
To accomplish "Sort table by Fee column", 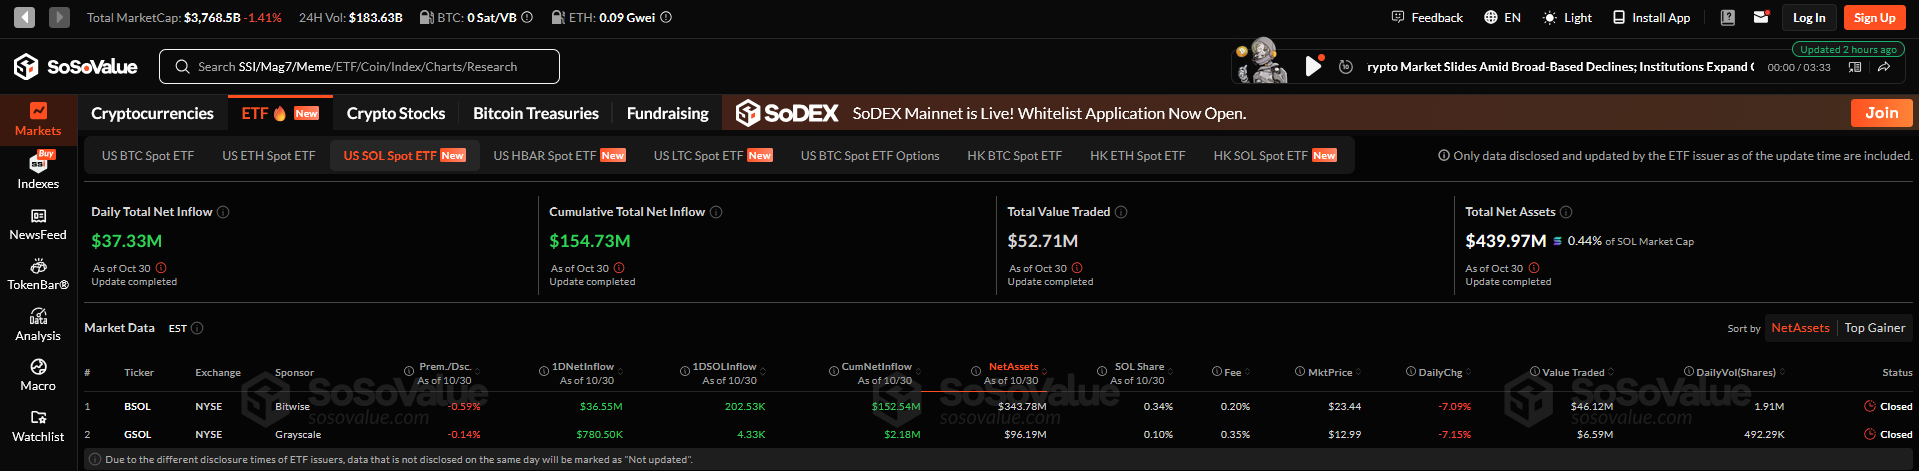I will (x=1232, y=372).
